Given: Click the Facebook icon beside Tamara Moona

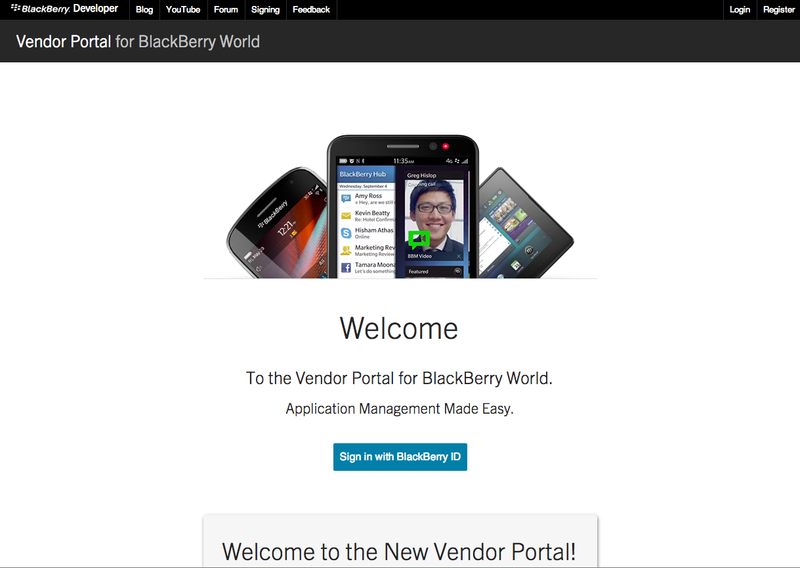Looking at the screenshot, I should pos(346,267).
